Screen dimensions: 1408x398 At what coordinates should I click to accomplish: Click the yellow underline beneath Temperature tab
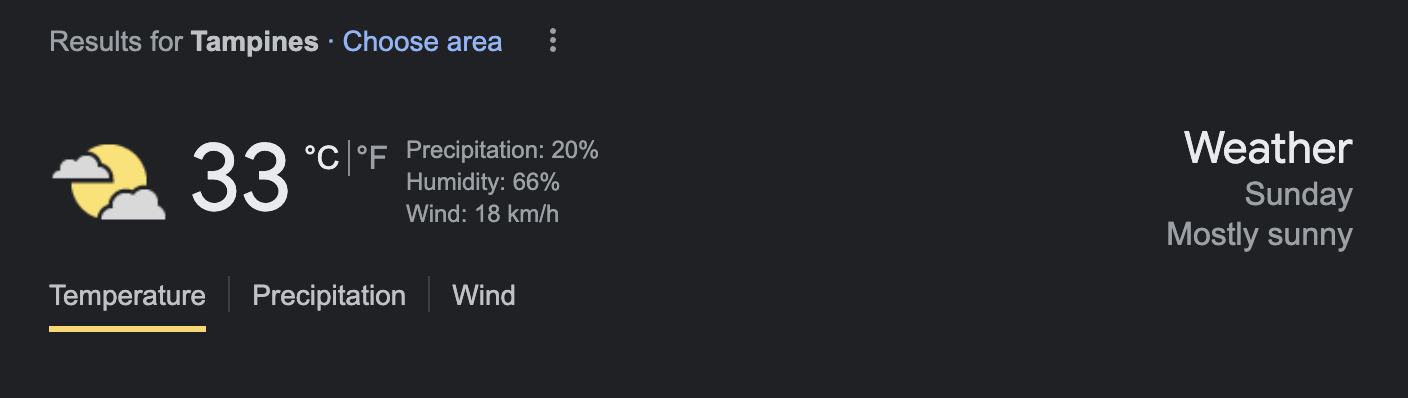tap(127, 328)
